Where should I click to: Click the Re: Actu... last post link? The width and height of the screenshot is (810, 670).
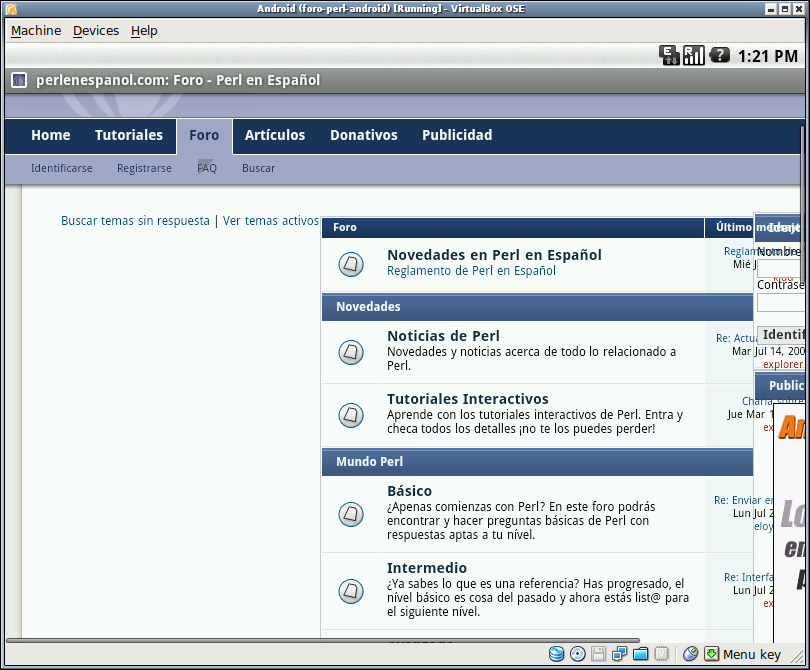(x=736, y=338)
